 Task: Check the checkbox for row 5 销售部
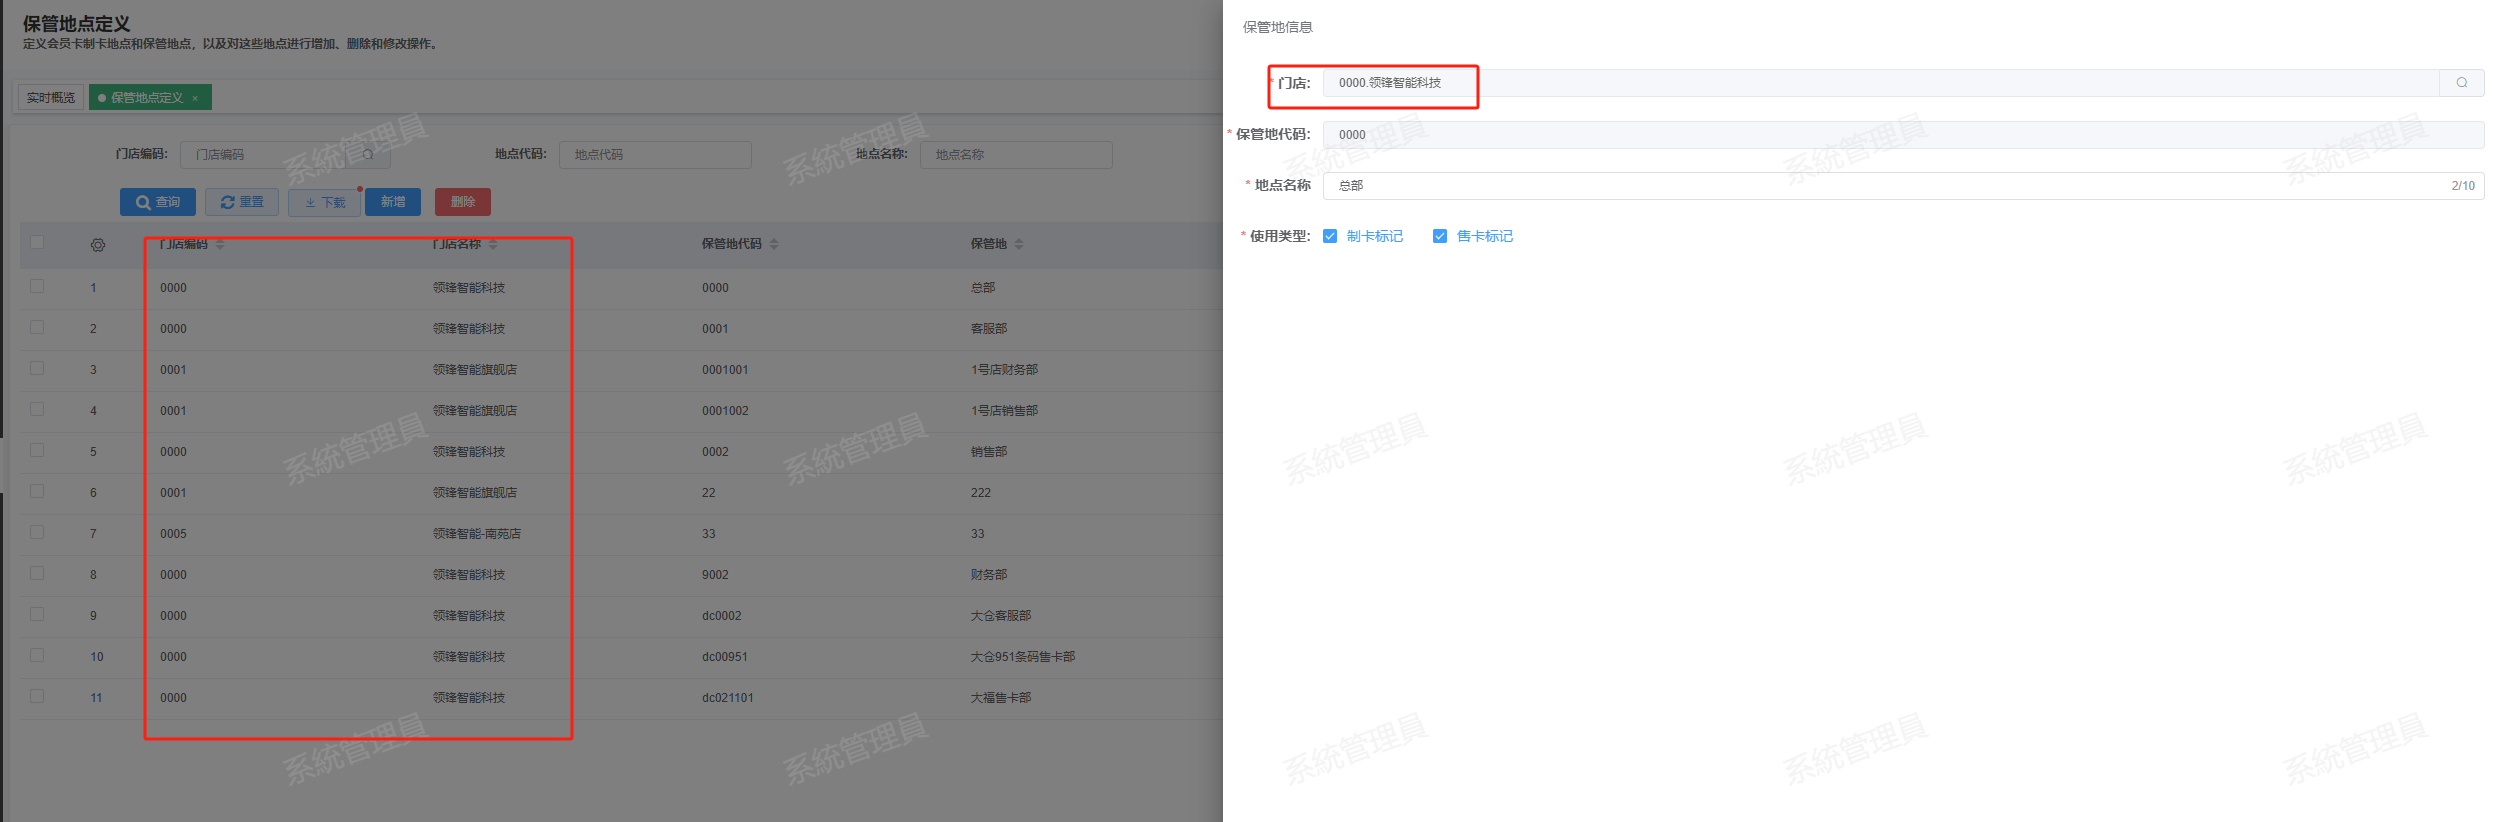[x=37, y=450]
